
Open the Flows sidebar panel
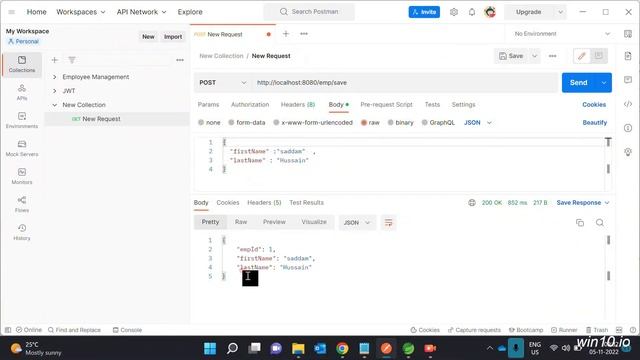coord(22,204)
